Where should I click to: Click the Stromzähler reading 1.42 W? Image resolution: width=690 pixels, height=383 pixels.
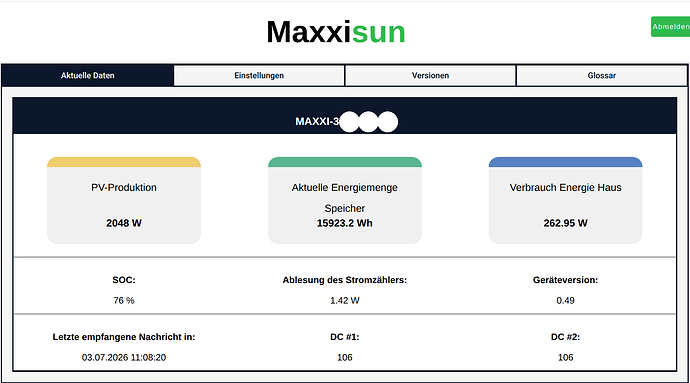[x=345, y=301]
